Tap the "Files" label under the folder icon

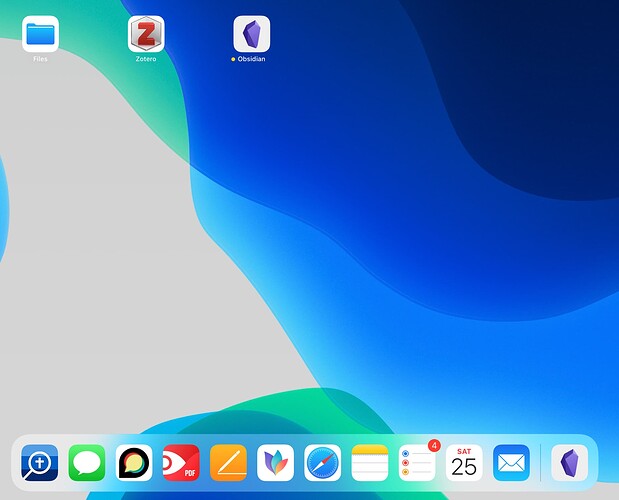(40, 59)
